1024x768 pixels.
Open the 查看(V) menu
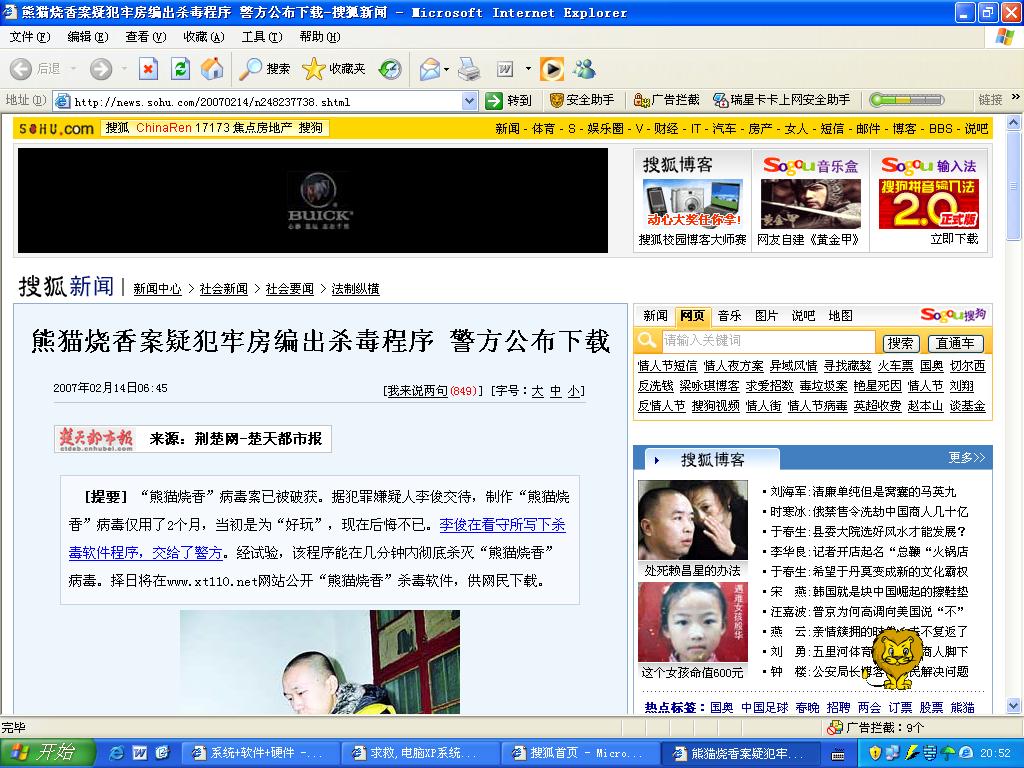[x=146, y=37]
